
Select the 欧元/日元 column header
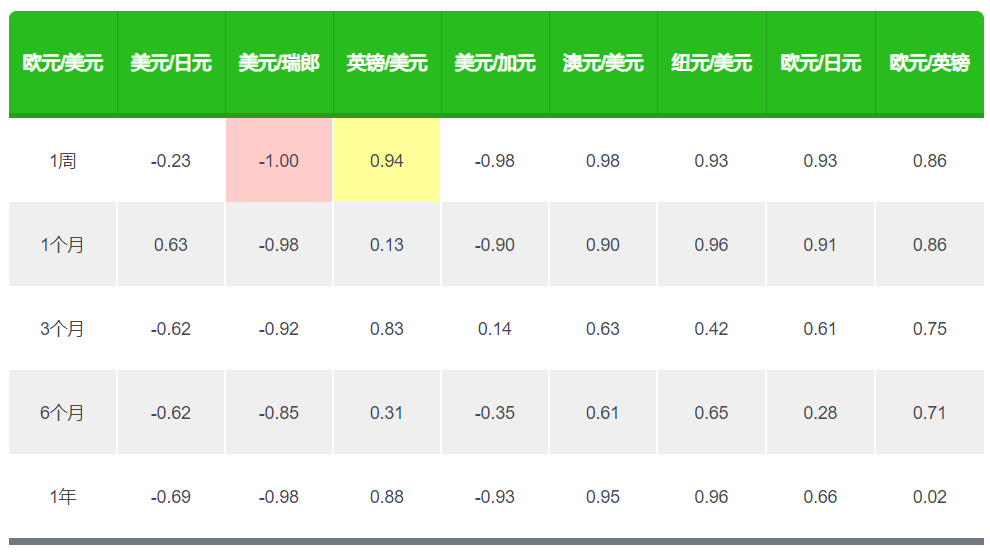tap(820, 63)
